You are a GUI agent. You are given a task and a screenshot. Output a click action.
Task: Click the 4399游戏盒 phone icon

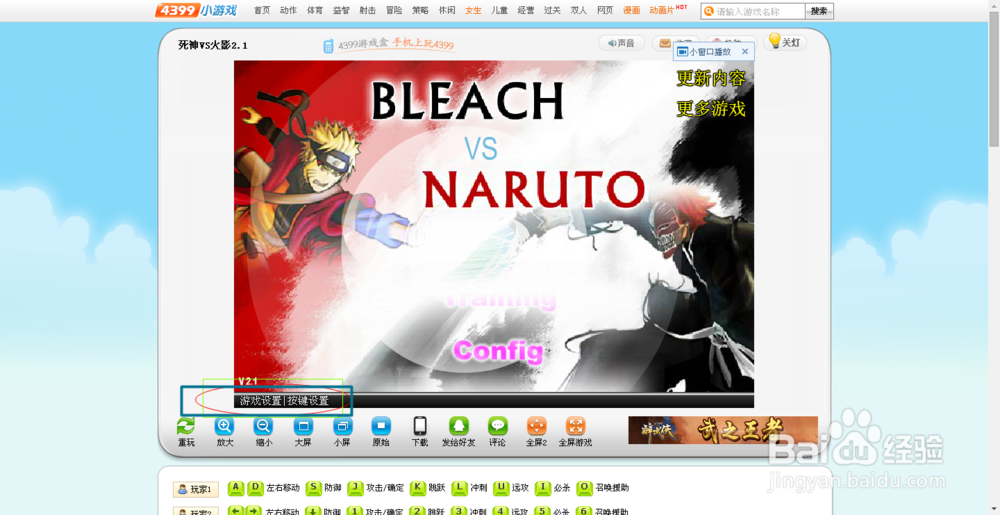(328, 45)
